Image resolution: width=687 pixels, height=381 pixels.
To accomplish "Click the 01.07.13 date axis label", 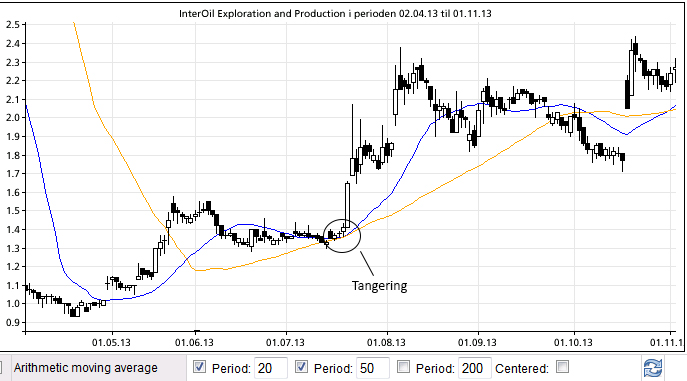I will click(285, 342).
